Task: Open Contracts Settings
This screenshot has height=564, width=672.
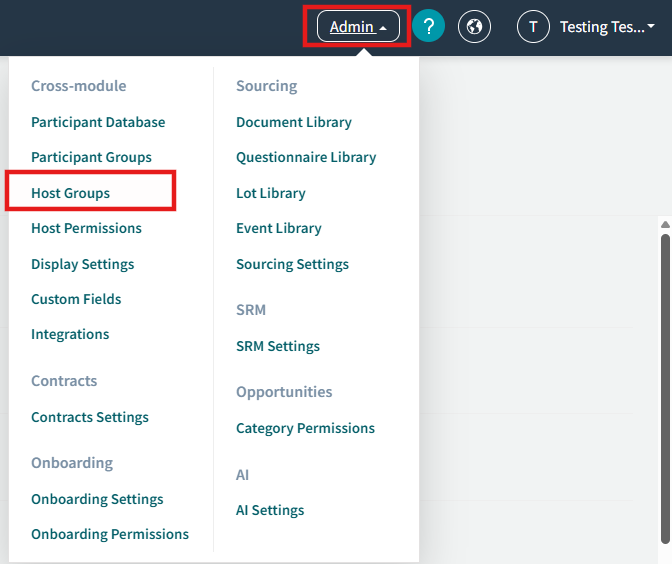Action: (90, 417)
